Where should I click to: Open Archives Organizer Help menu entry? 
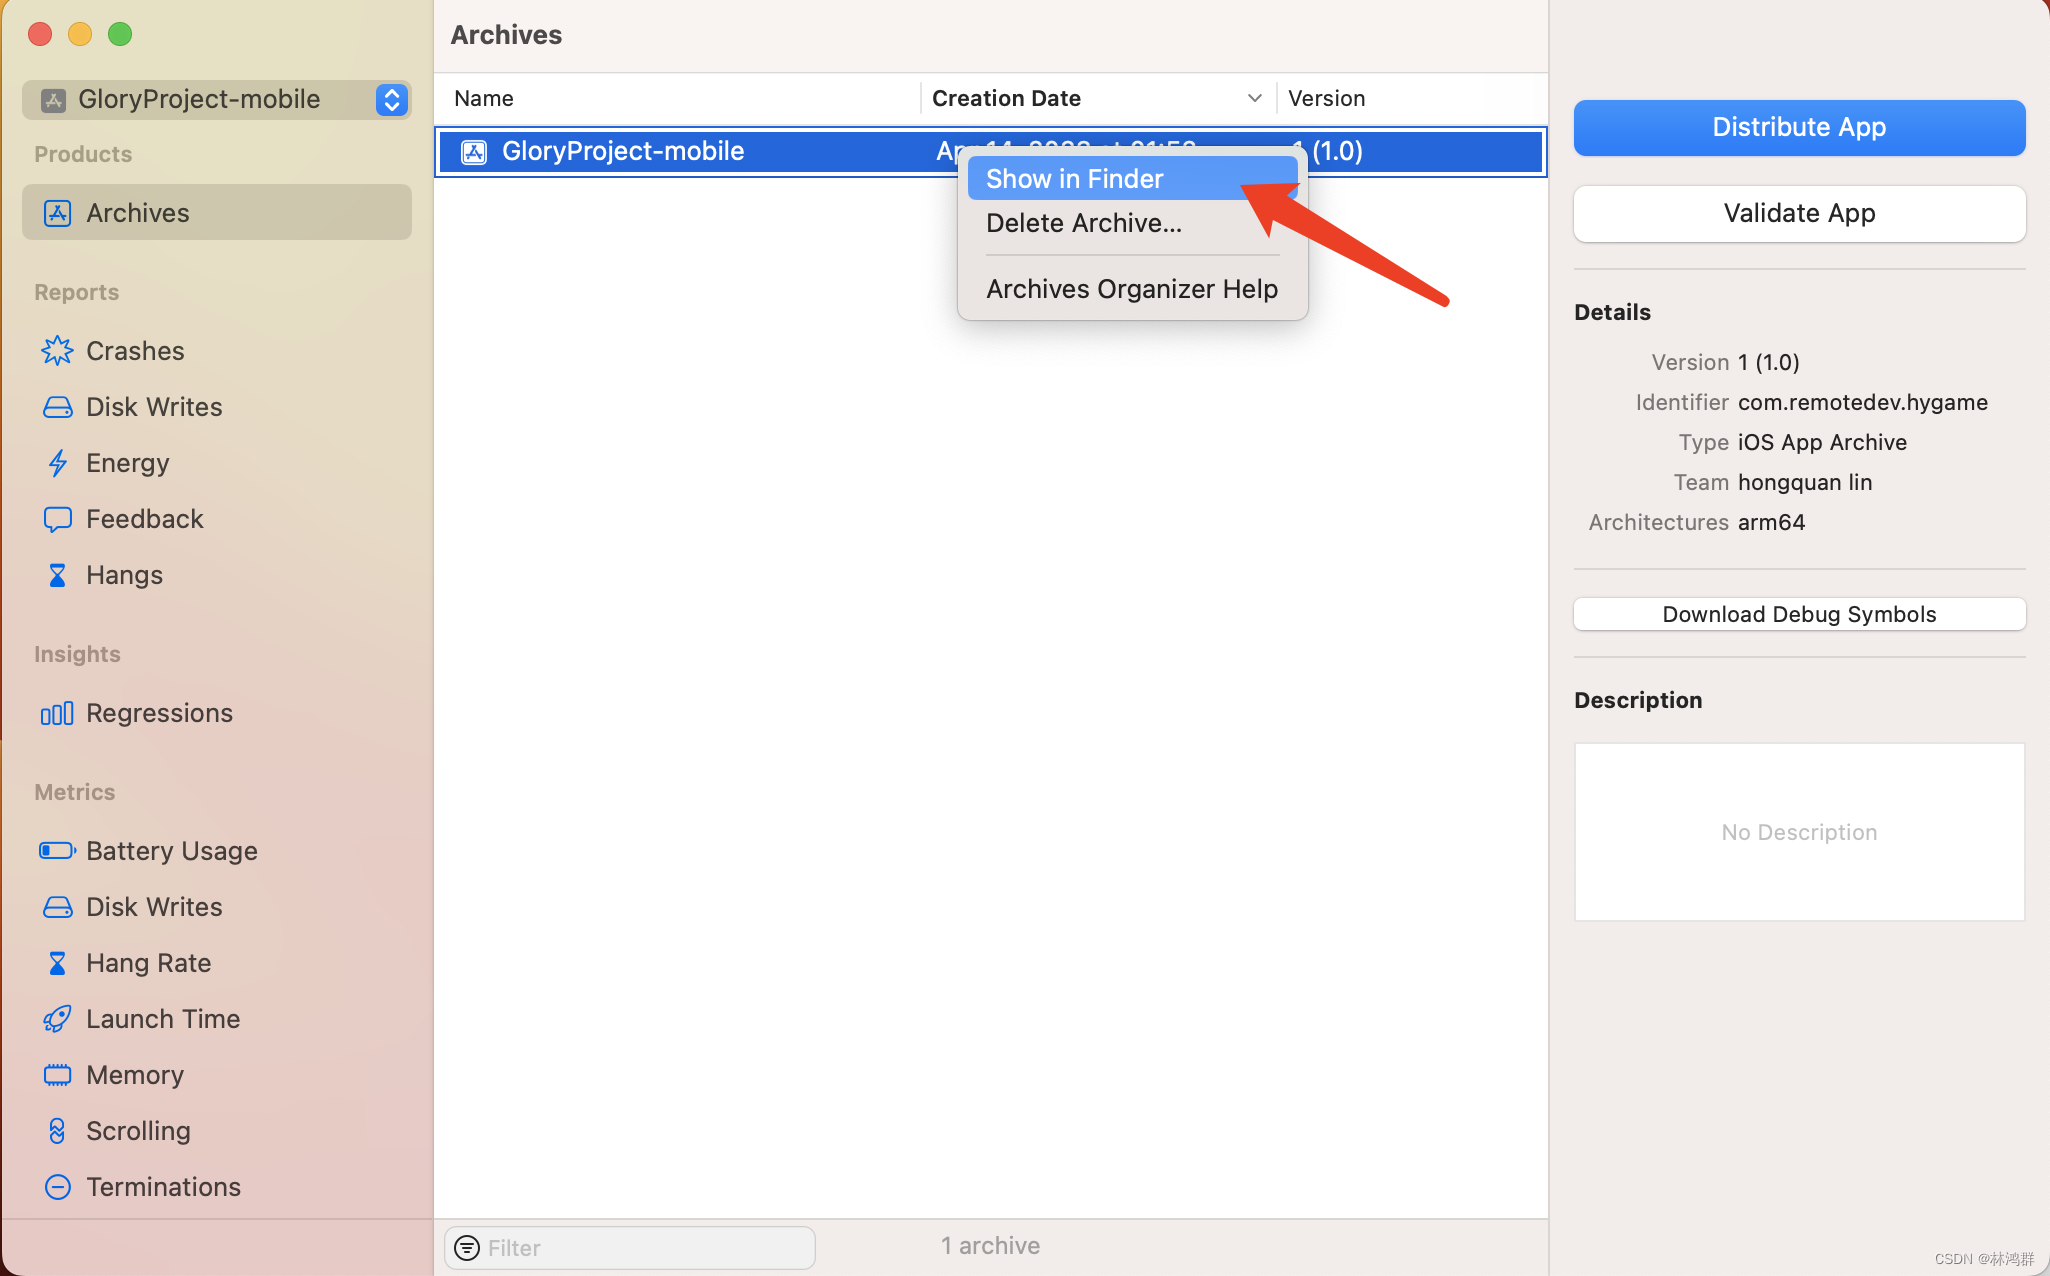pos(1132,289)
